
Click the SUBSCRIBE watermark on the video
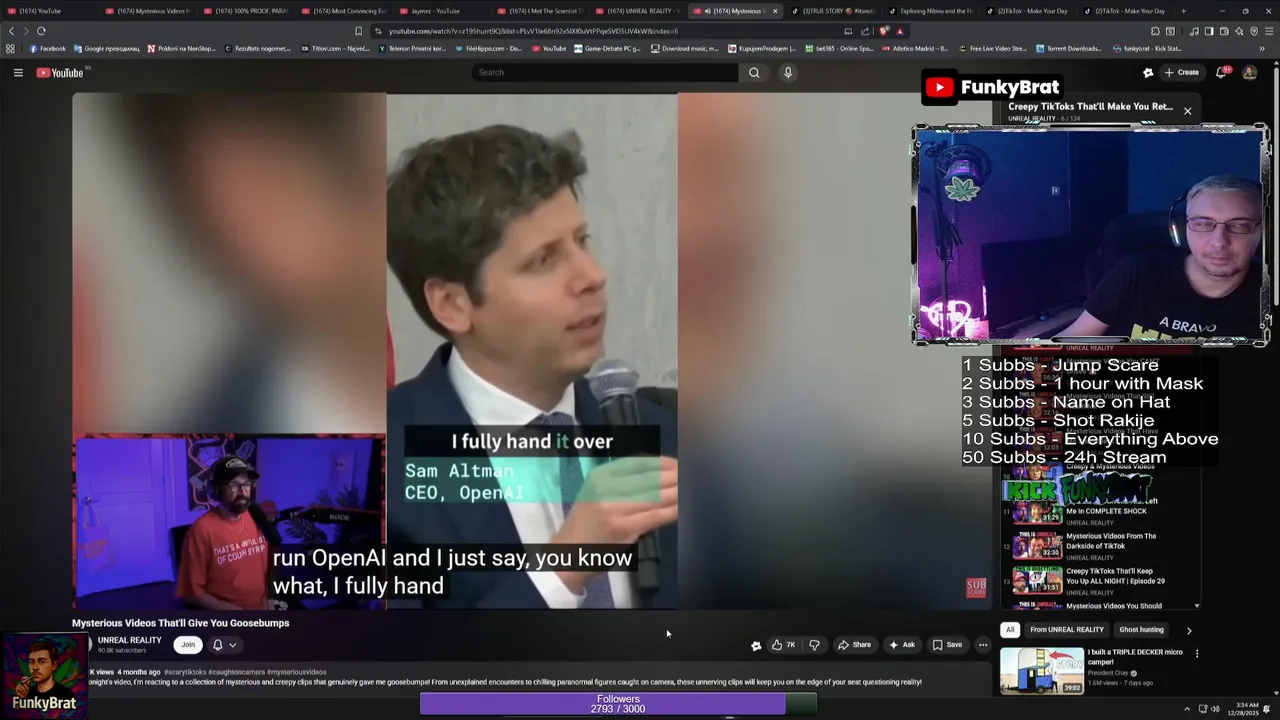976,587
